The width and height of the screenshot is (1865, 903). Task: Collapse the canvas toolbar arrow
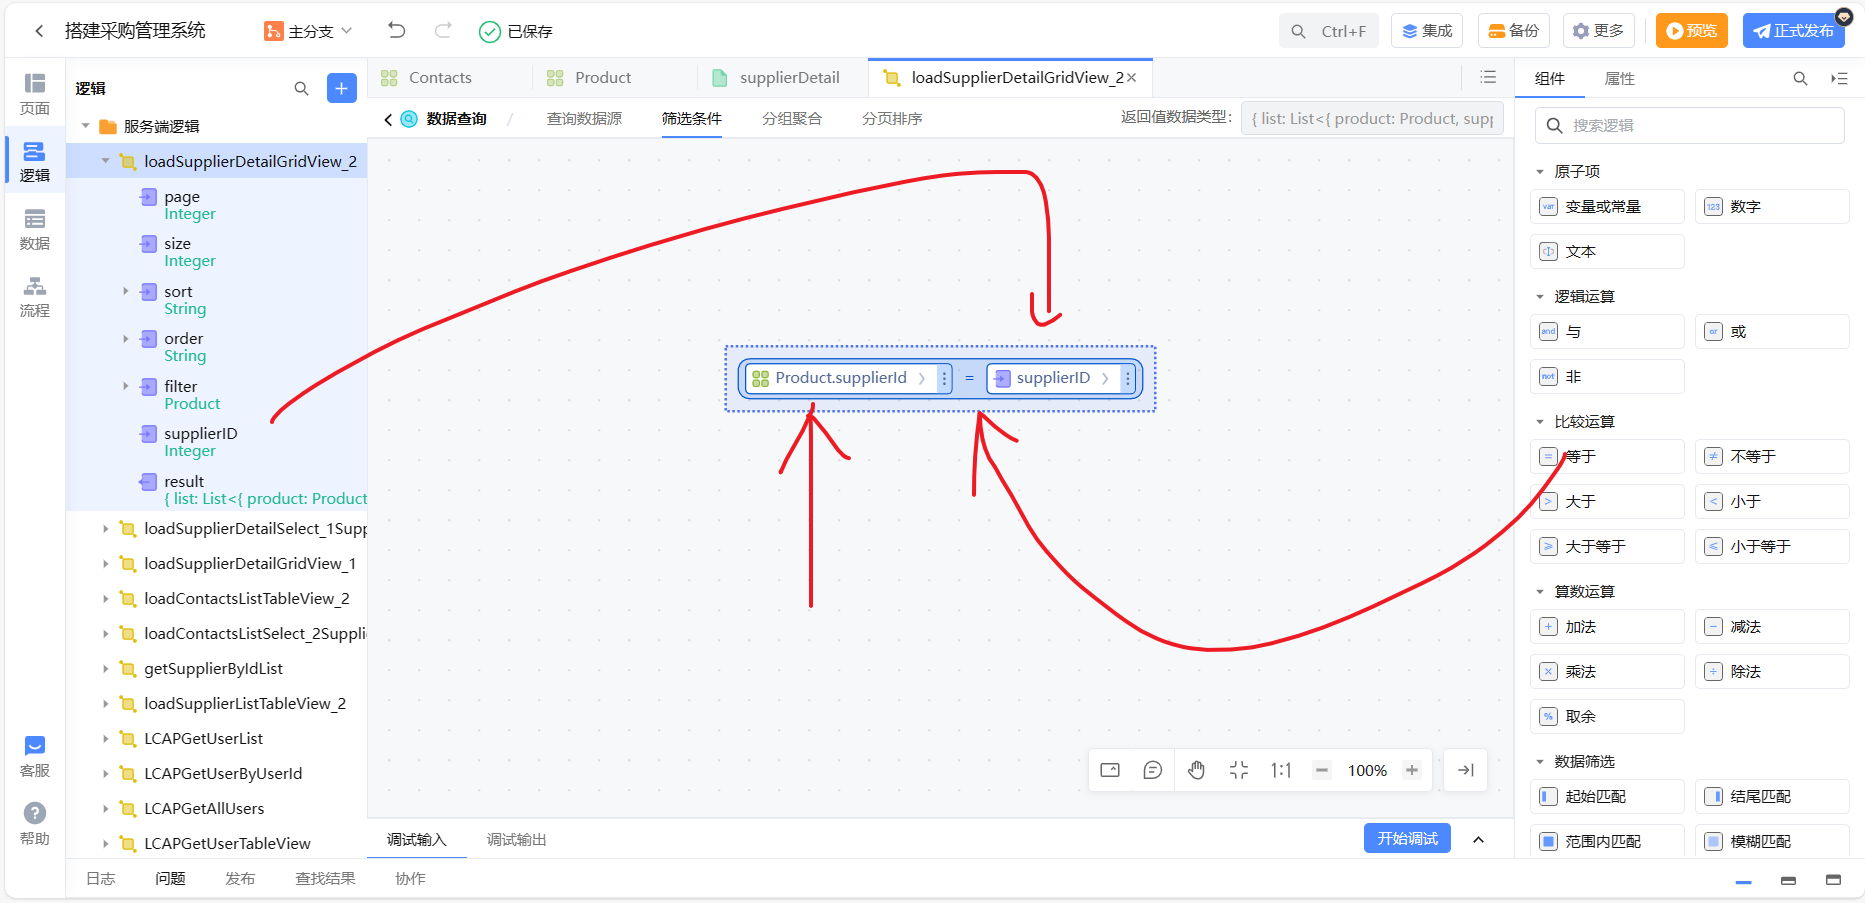[x=1466, y=770]
